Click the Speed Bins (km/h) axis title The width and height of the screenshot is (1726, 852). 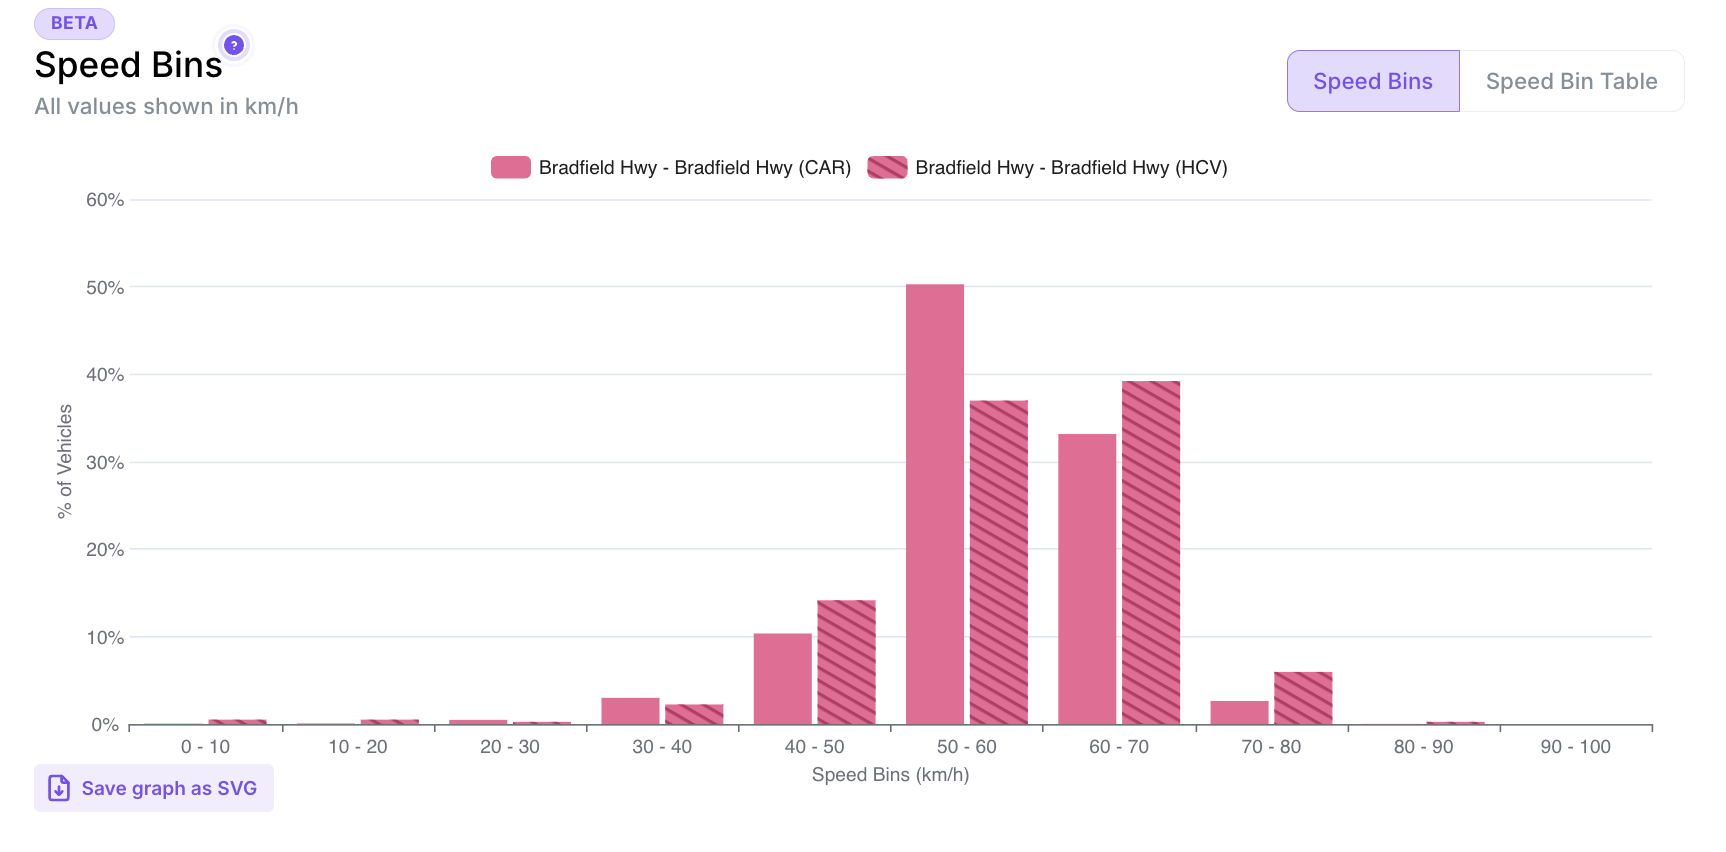point(889,774)
